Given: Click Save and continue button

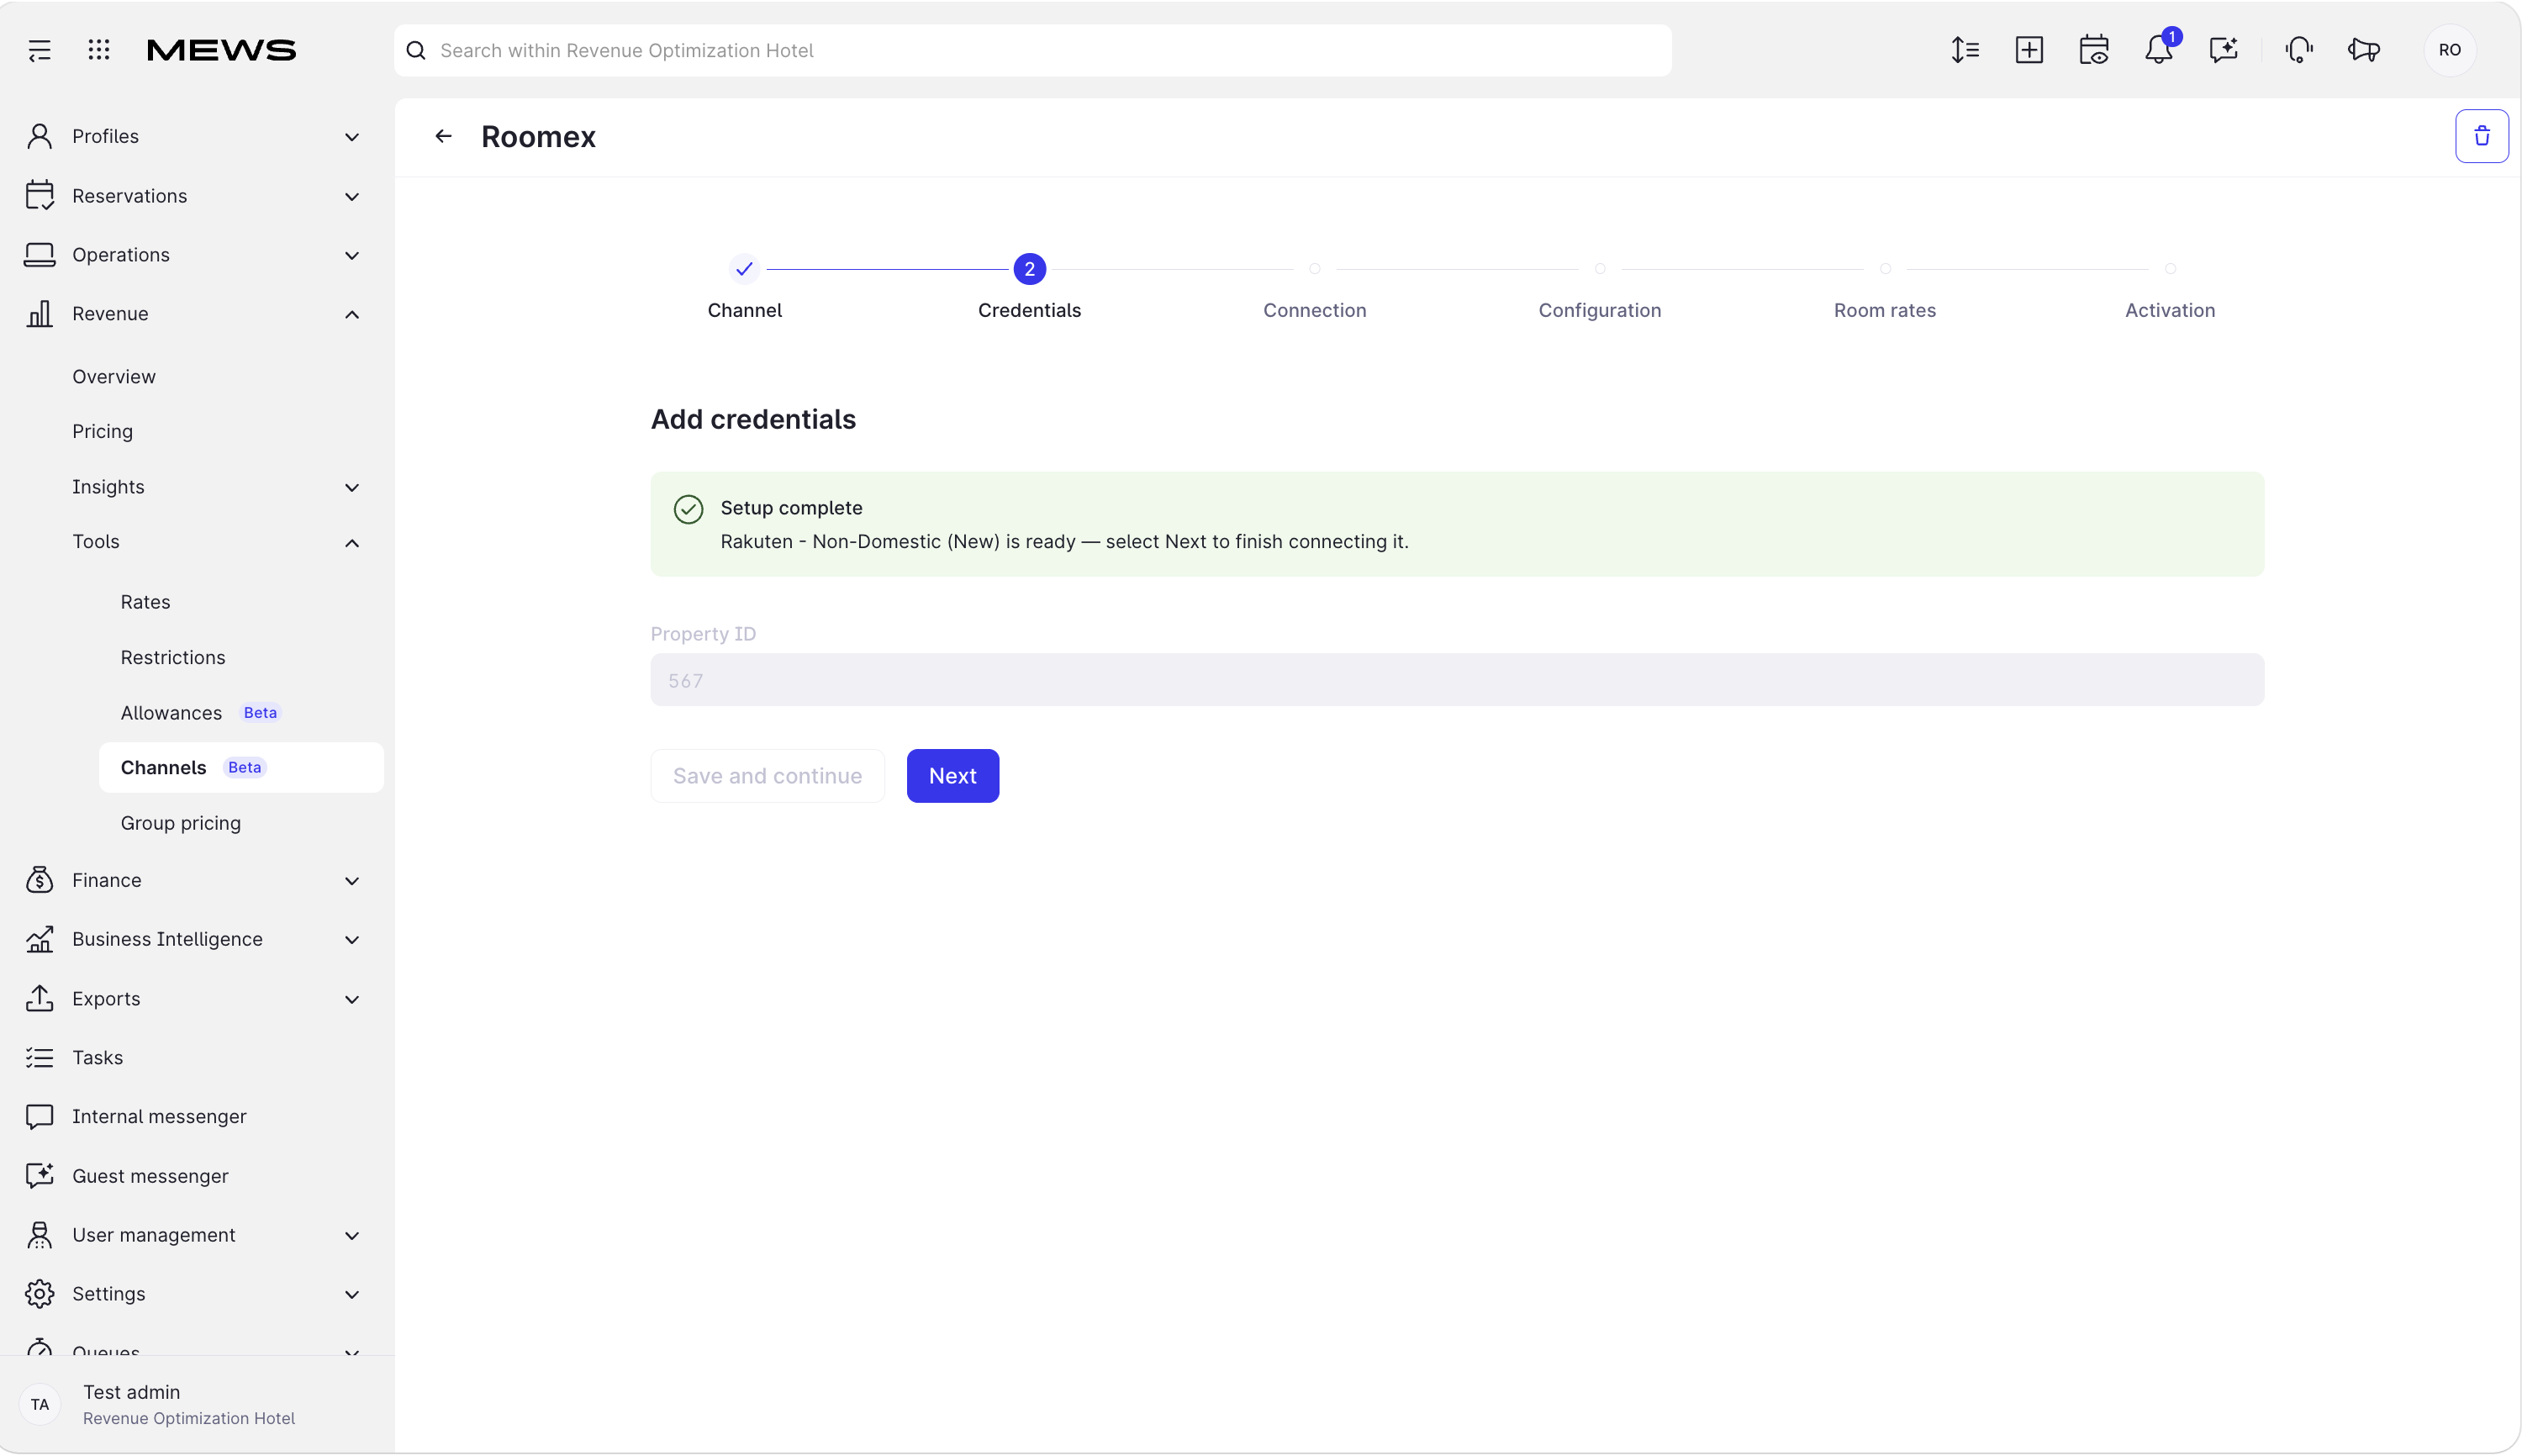Looking at the screenshot, I should click(767, 776).
